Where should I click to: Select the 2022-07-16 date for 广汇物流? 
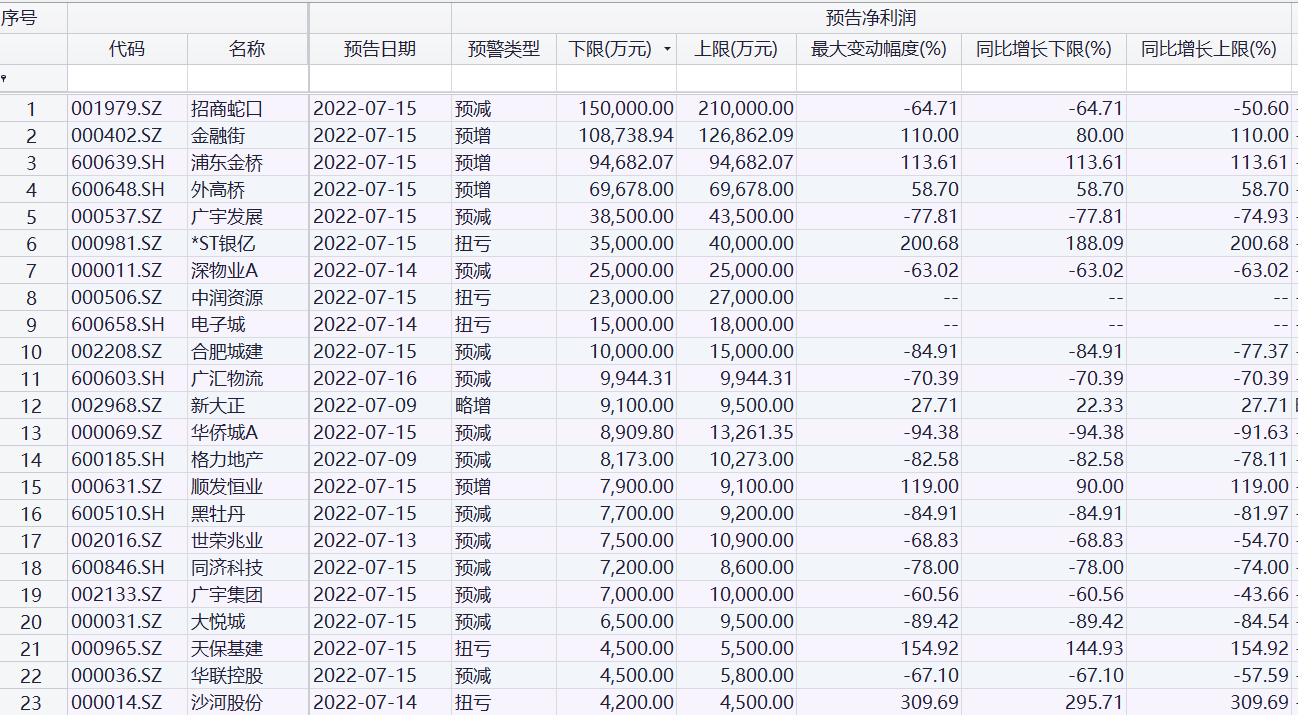[365, 379]
